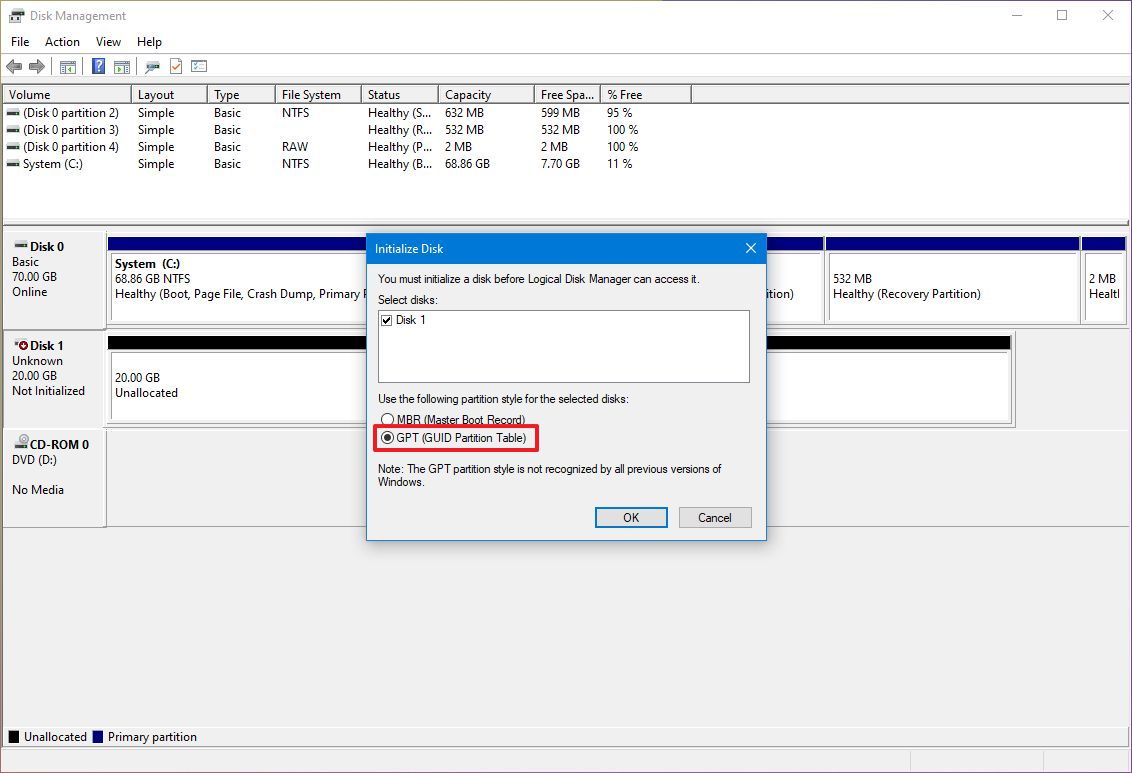The height and width of the screenshot is (773, 1132).
Task: Click the Back navigation arrow
Action: [14, 66]
